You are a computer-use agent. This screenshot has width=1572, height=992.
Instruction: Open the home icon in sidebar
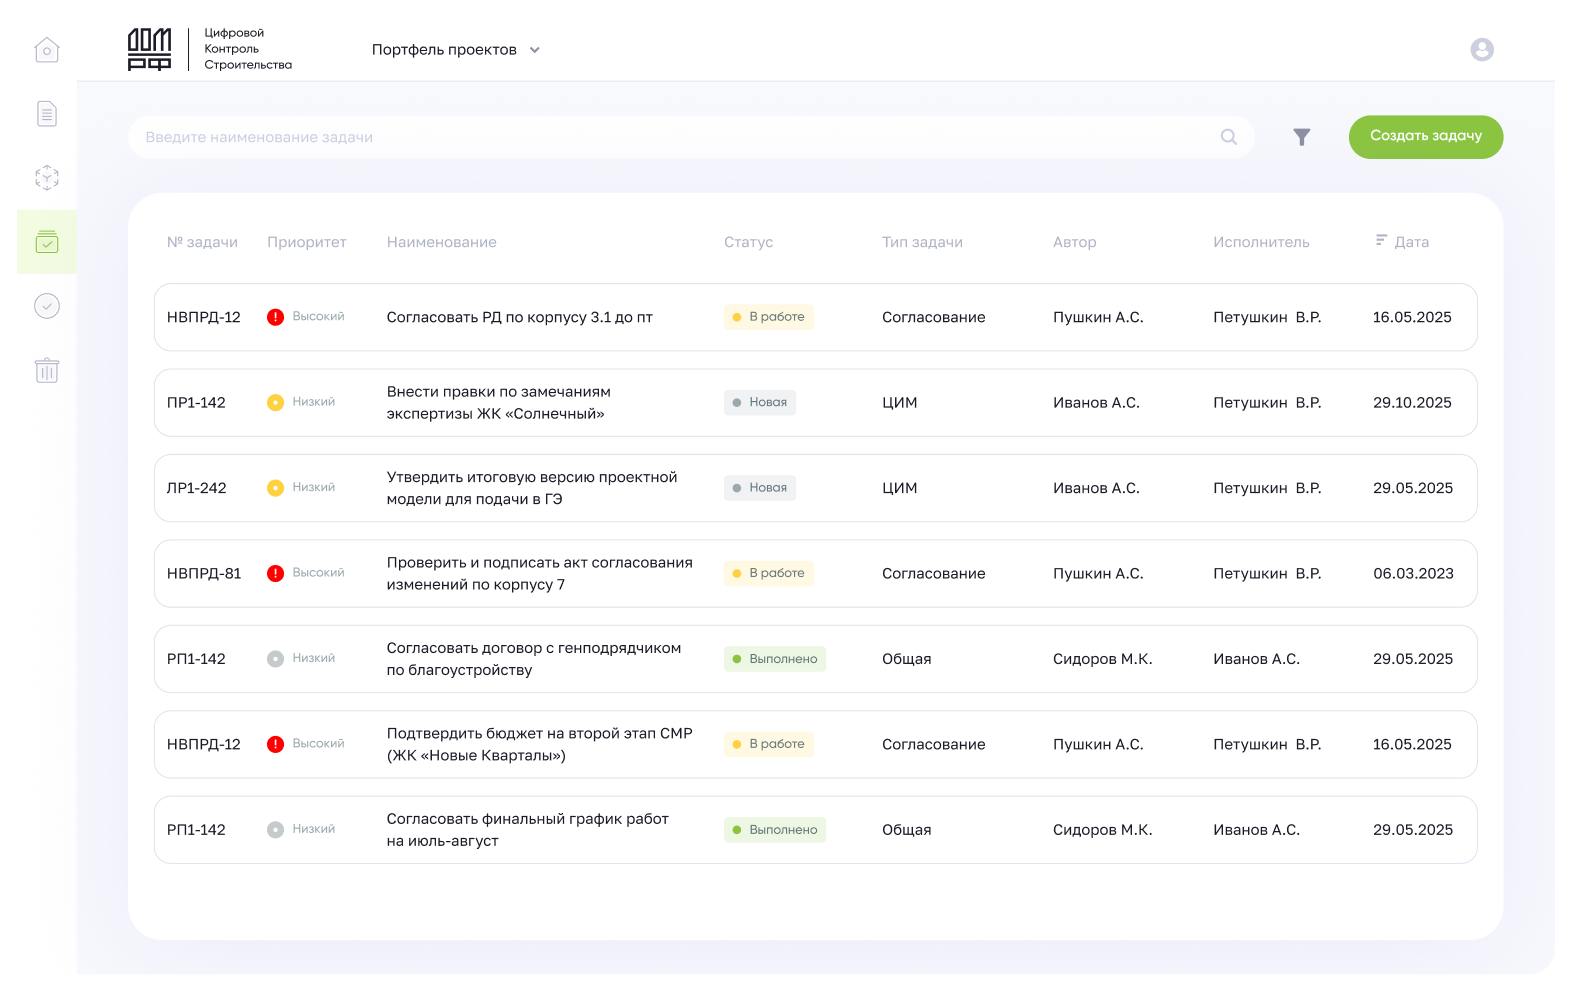(47, 50)
